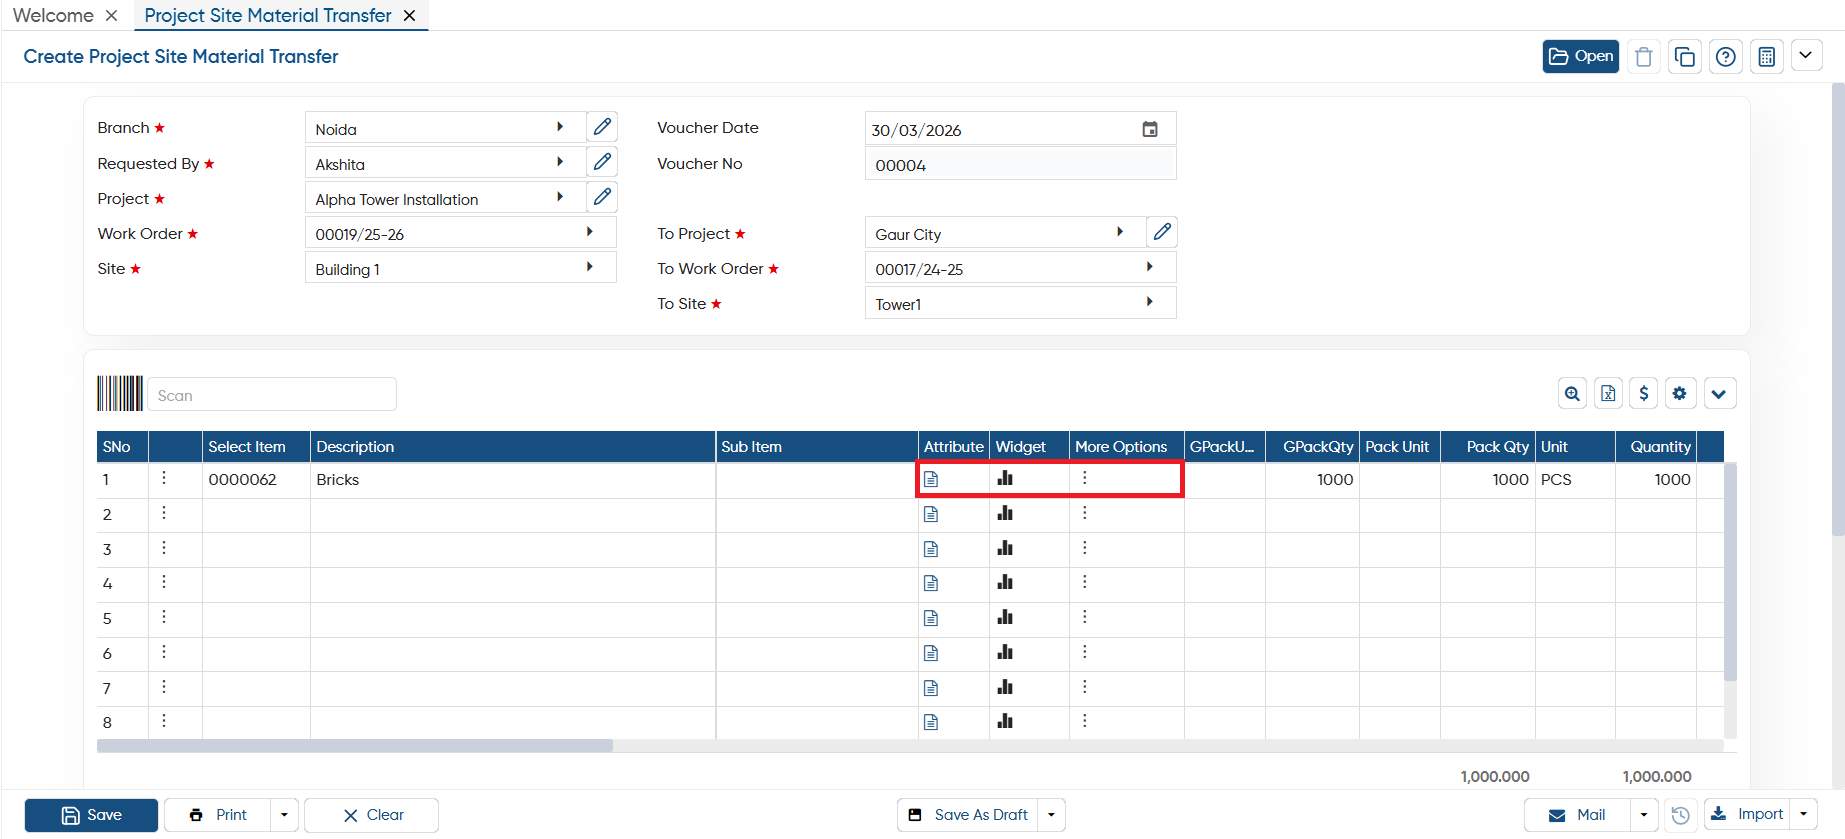Click the barcode scan icon
Screen dimensions: 1845x839
coord(120,394)
